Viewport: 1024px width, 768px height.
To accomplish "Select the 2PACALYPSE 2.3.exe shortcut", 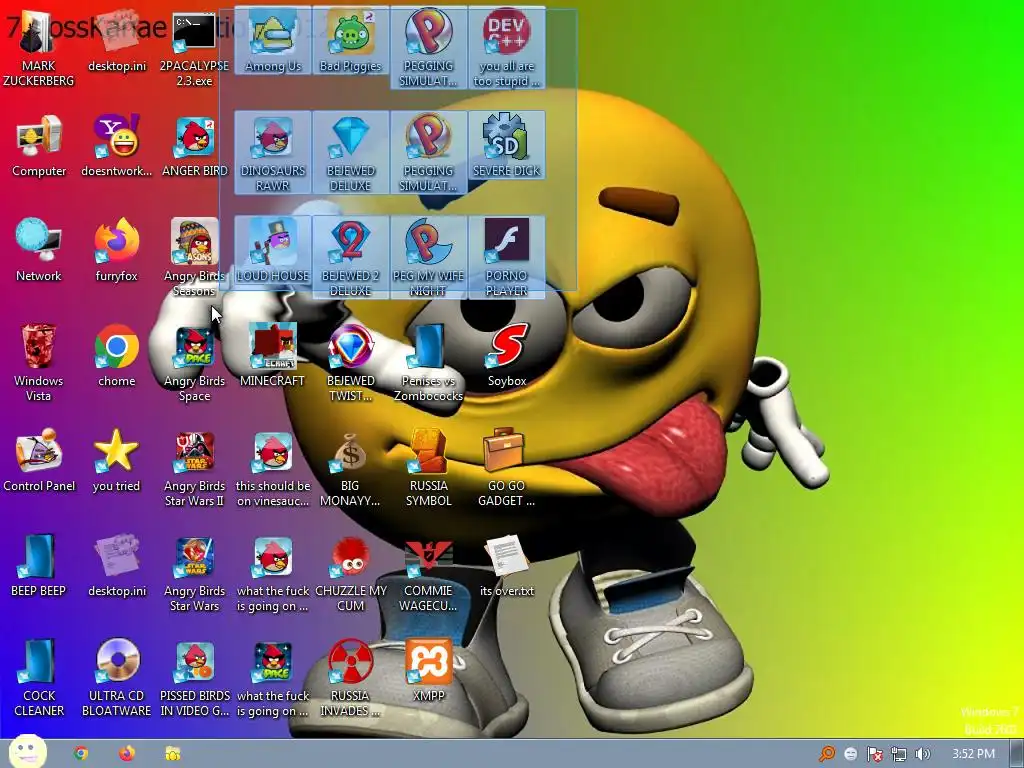I will click(x=194, y=47).
